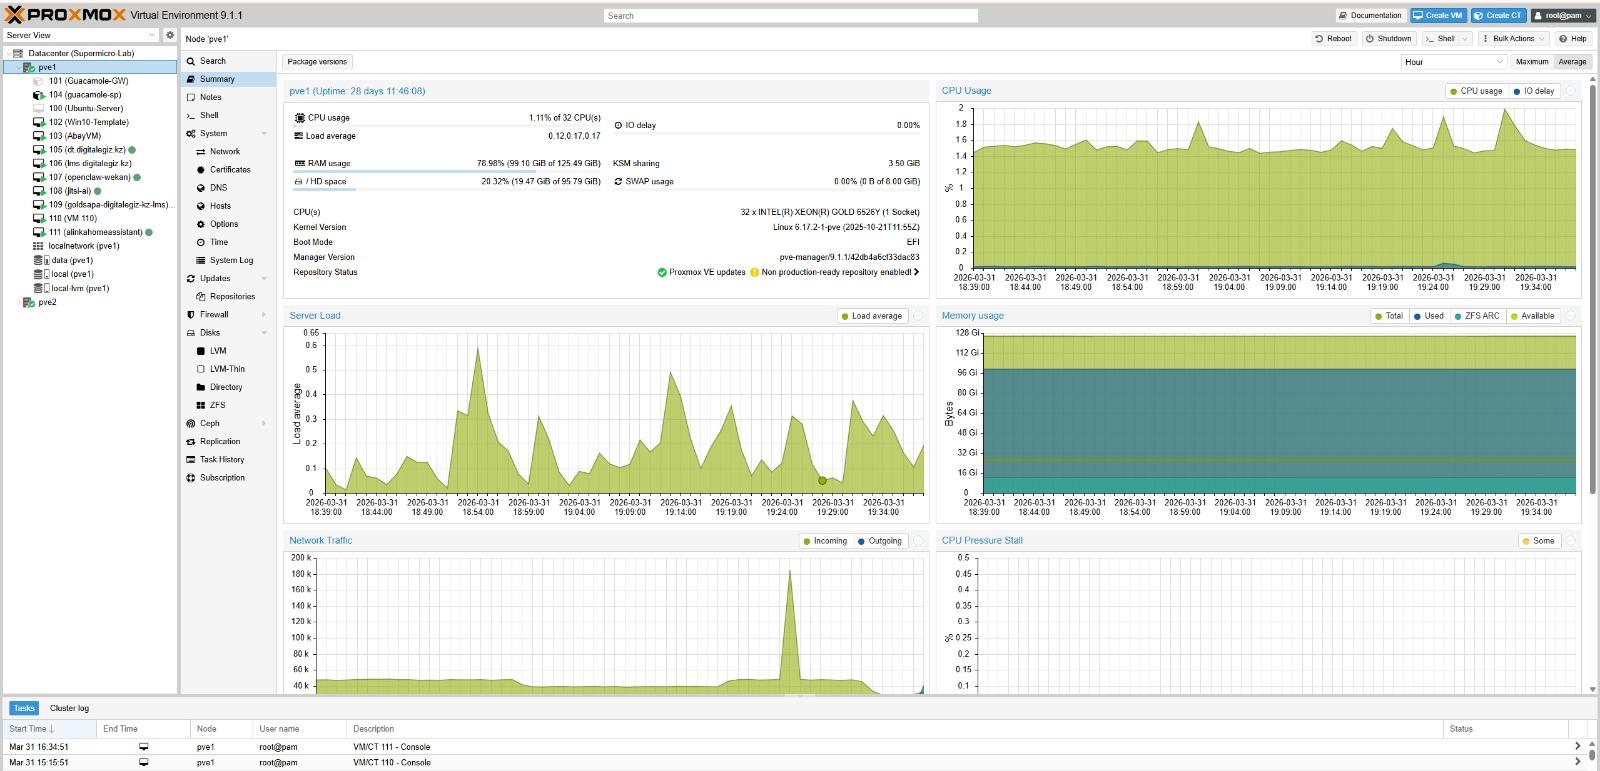Open the ZFS disks section
The height and width of the screenshot is (771, 1600).
[x=217, y=405]
